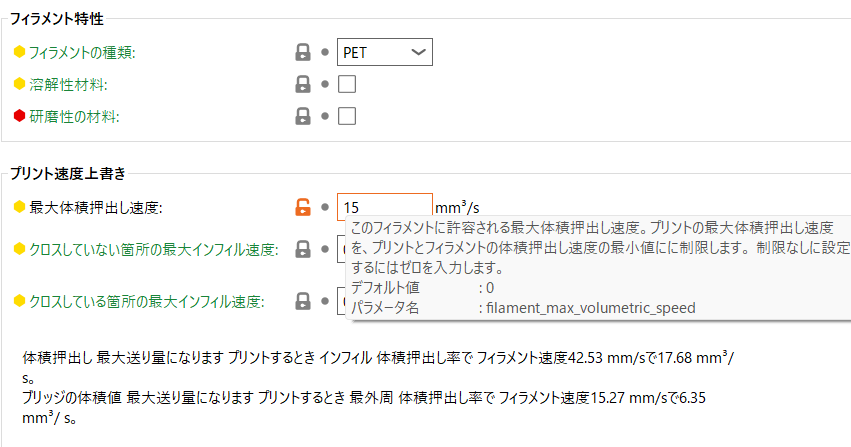Click the reset dot beside the PET dropdown
The image size is (851, 447).
325,53
